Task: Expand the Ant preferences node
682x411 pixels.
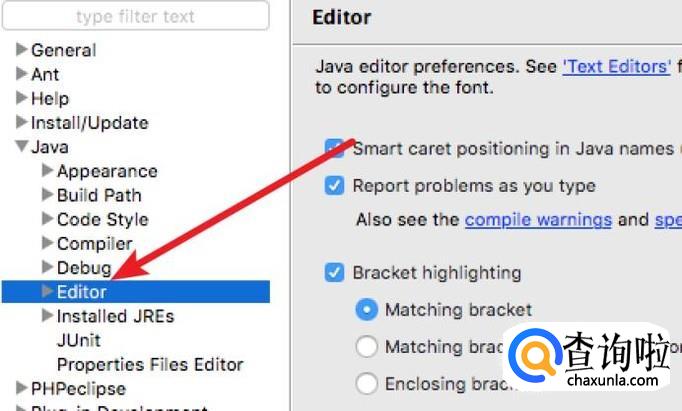Action: 22,74
